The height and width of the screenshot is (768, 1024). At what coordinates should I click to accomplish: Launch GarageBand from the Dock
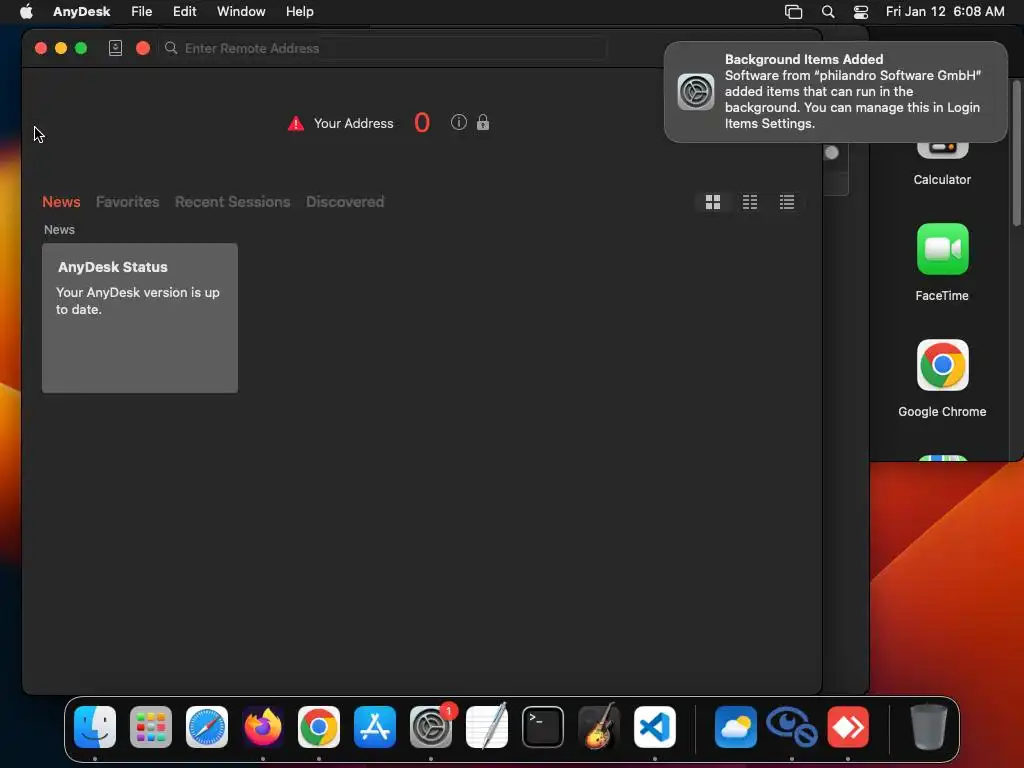599,727
